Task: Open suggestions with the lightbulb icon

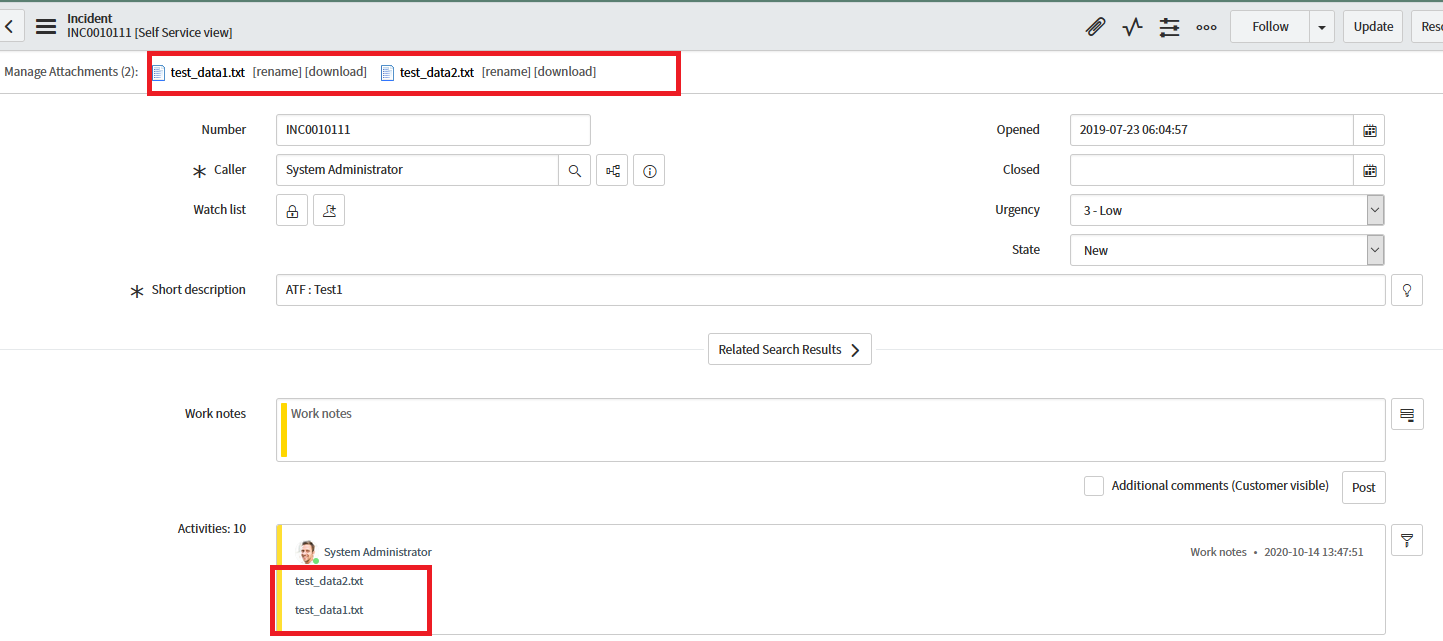Action: tap(1407, 290)
